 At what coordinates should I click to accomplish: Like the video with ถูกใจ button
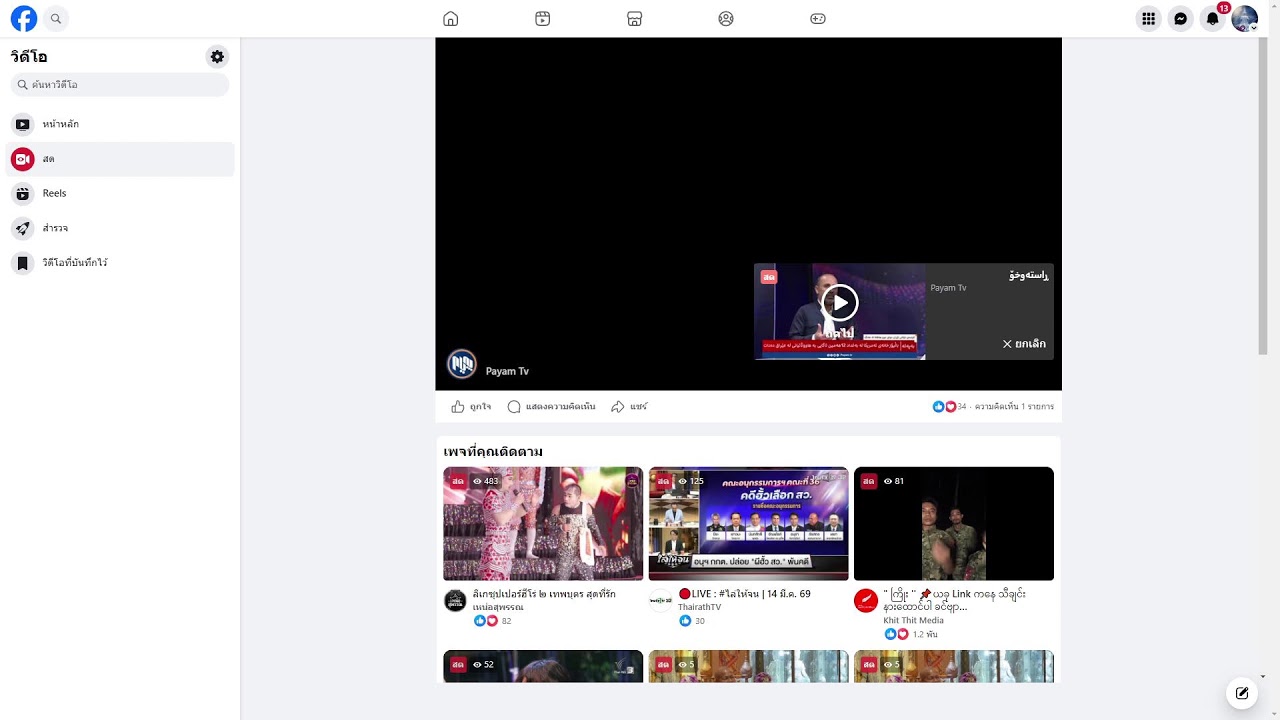(x=471, y=407)
